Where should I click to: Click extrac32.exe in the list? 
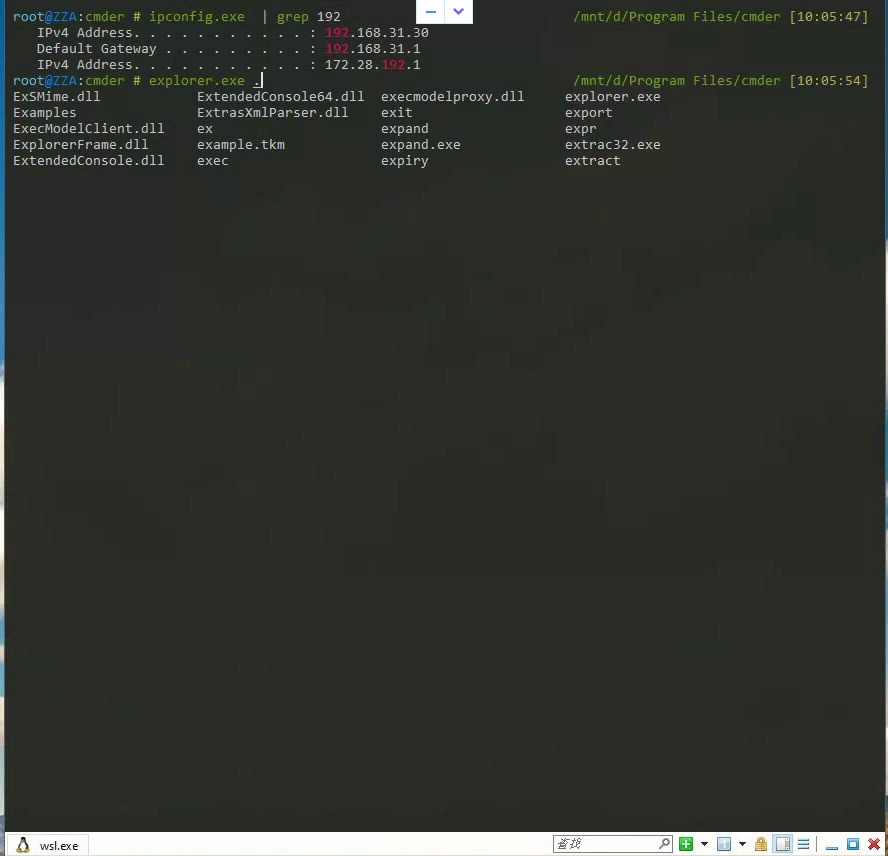[612, 144]
